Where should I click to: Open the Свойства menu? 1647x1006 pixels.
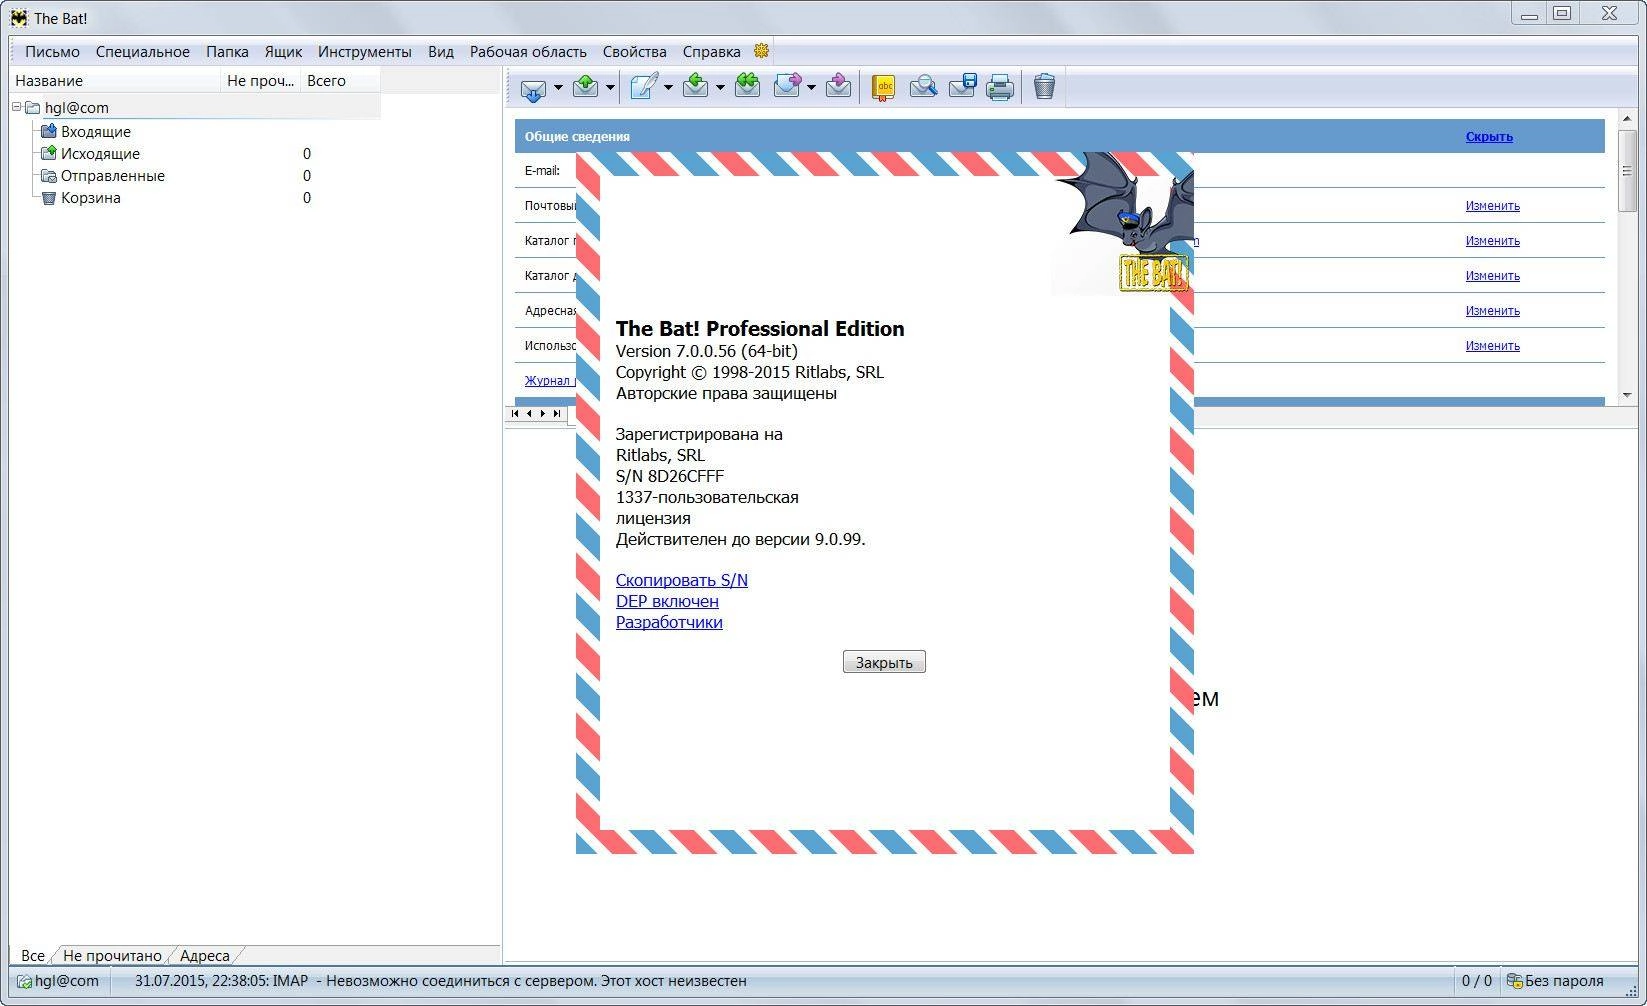tap(634, 52)
